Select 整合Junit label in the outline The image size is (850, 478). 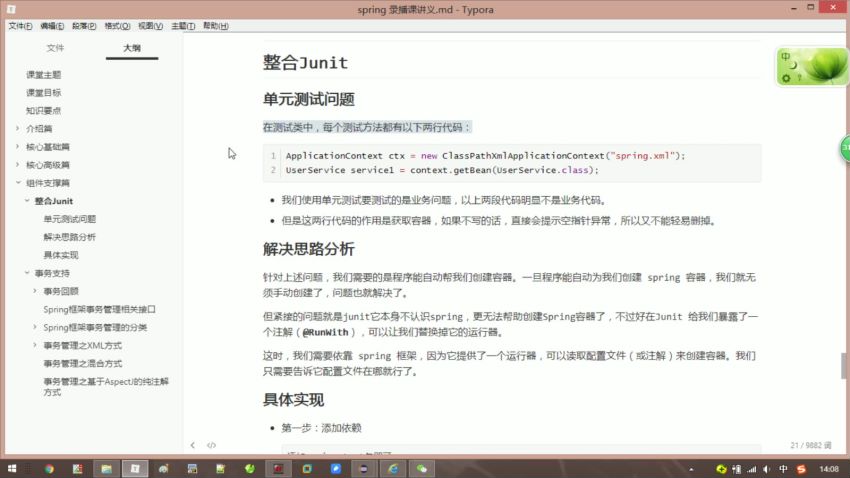click(54, 201)
